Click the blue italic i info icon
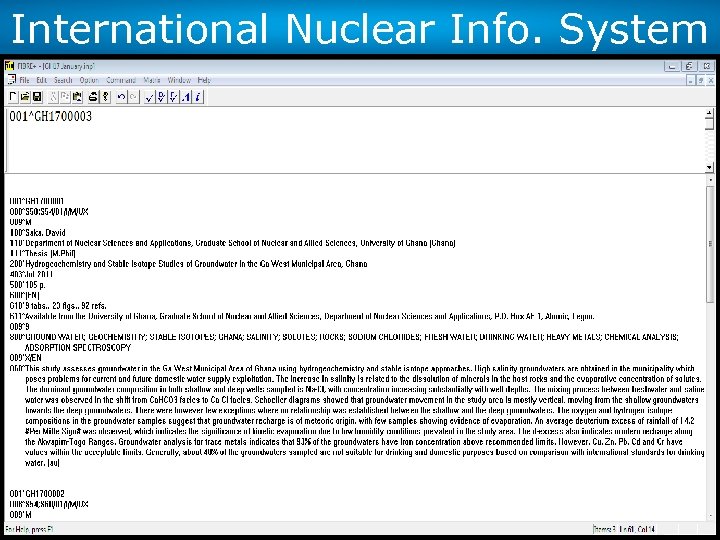 (x=198, y=97)
